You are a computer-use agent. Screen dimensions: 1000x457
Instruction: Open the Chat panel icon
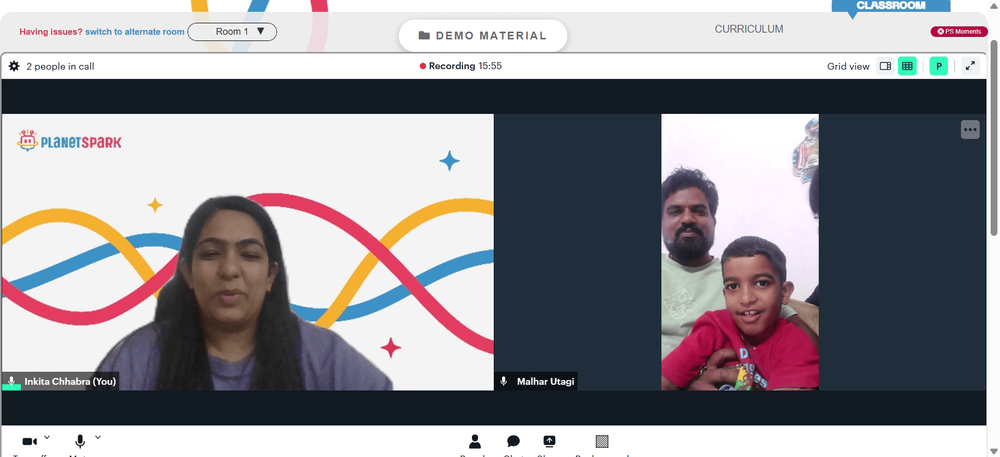pyautogui.click(x=513, y=441)
